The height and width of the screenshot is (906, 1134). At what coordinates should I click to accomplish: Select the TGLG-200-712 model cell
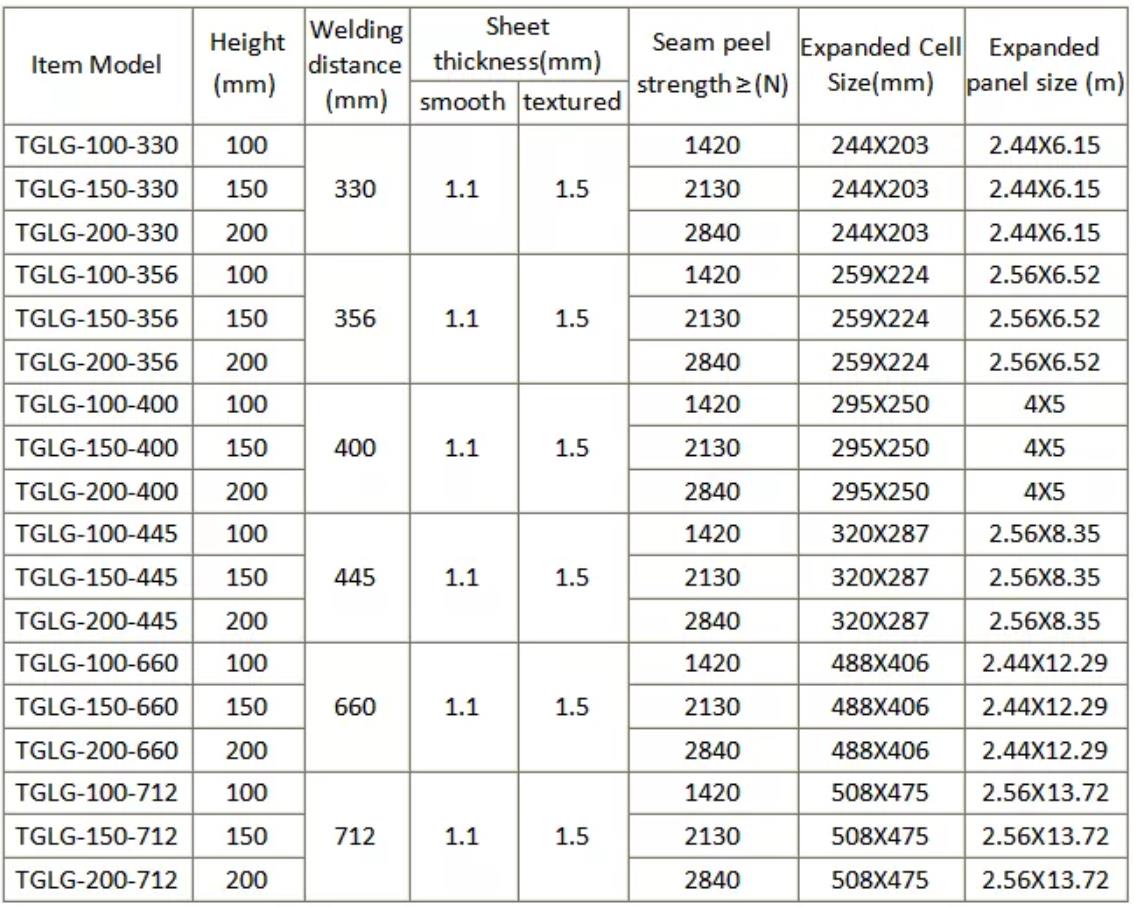click(x=97, y=880)
